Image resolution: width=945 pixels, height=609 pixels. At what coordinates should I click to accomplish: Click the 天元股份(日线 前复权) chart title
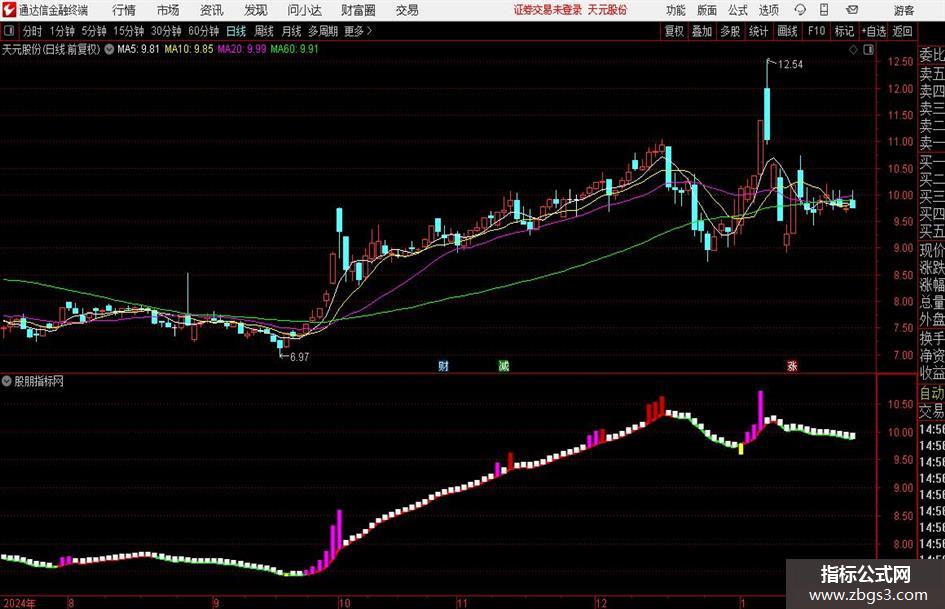pyautogui.click(x=51, y=49)
